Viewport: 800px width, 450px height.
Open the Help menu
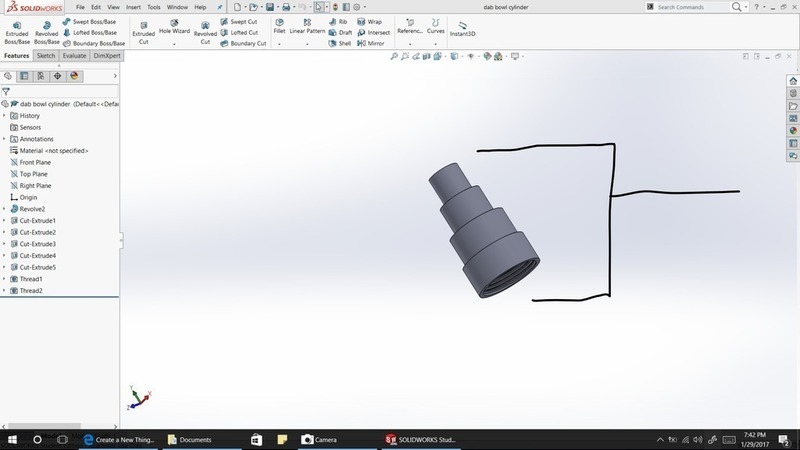[x=200, y=7]
